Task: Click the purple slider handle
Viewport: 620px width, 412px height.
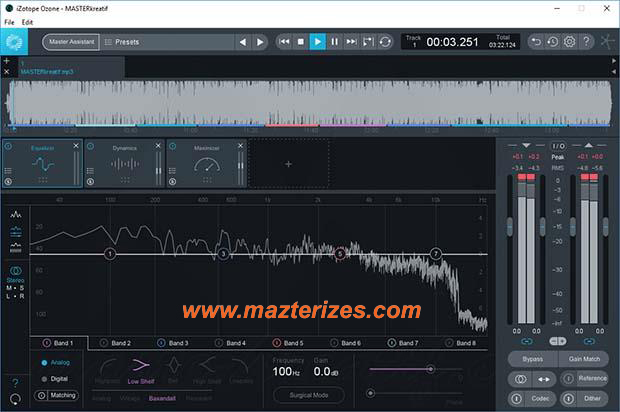Action: [x=430, y=369]
